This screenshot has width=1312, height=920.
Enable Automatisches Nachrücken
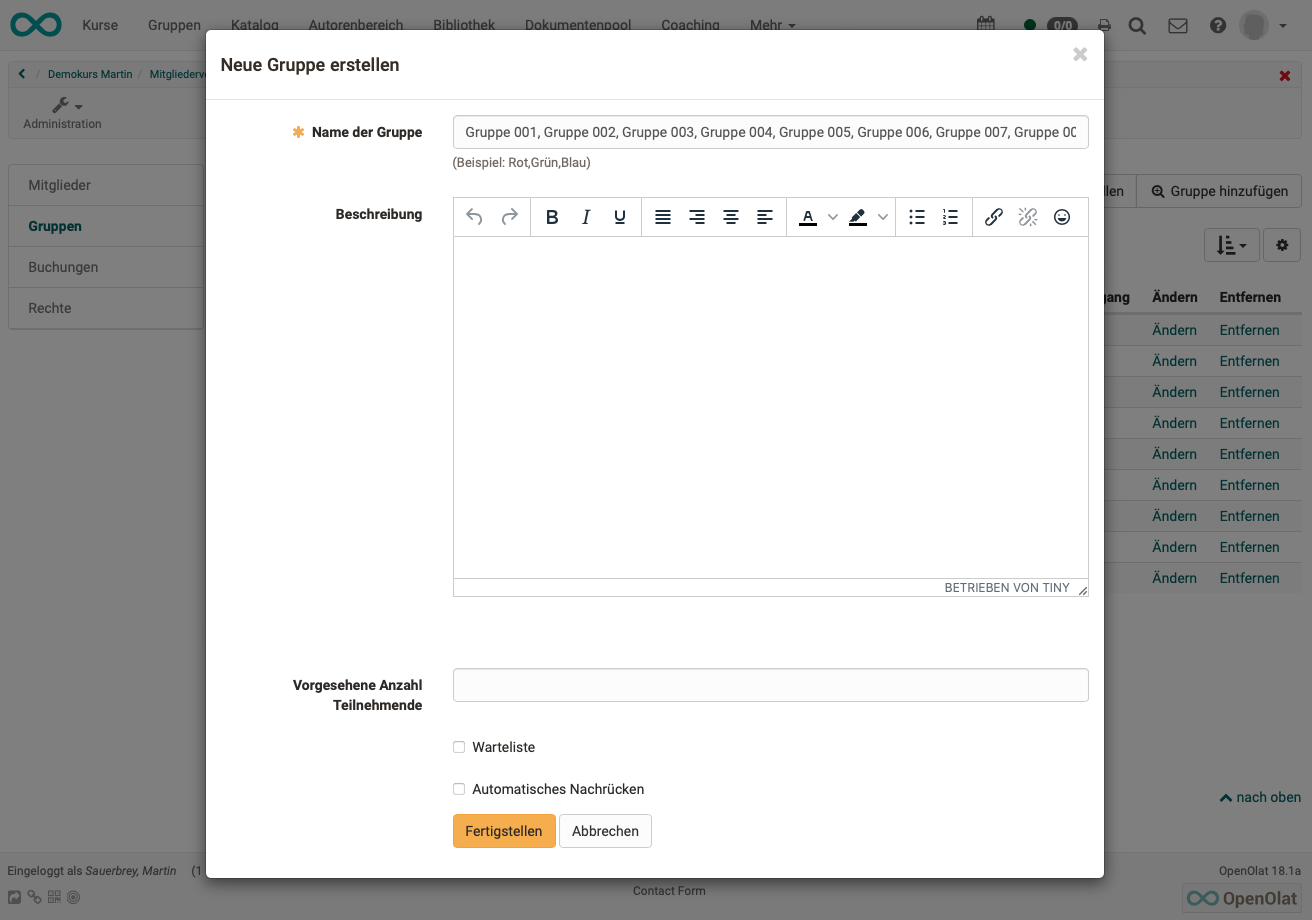pyautogui.click(x=459, y=788)
